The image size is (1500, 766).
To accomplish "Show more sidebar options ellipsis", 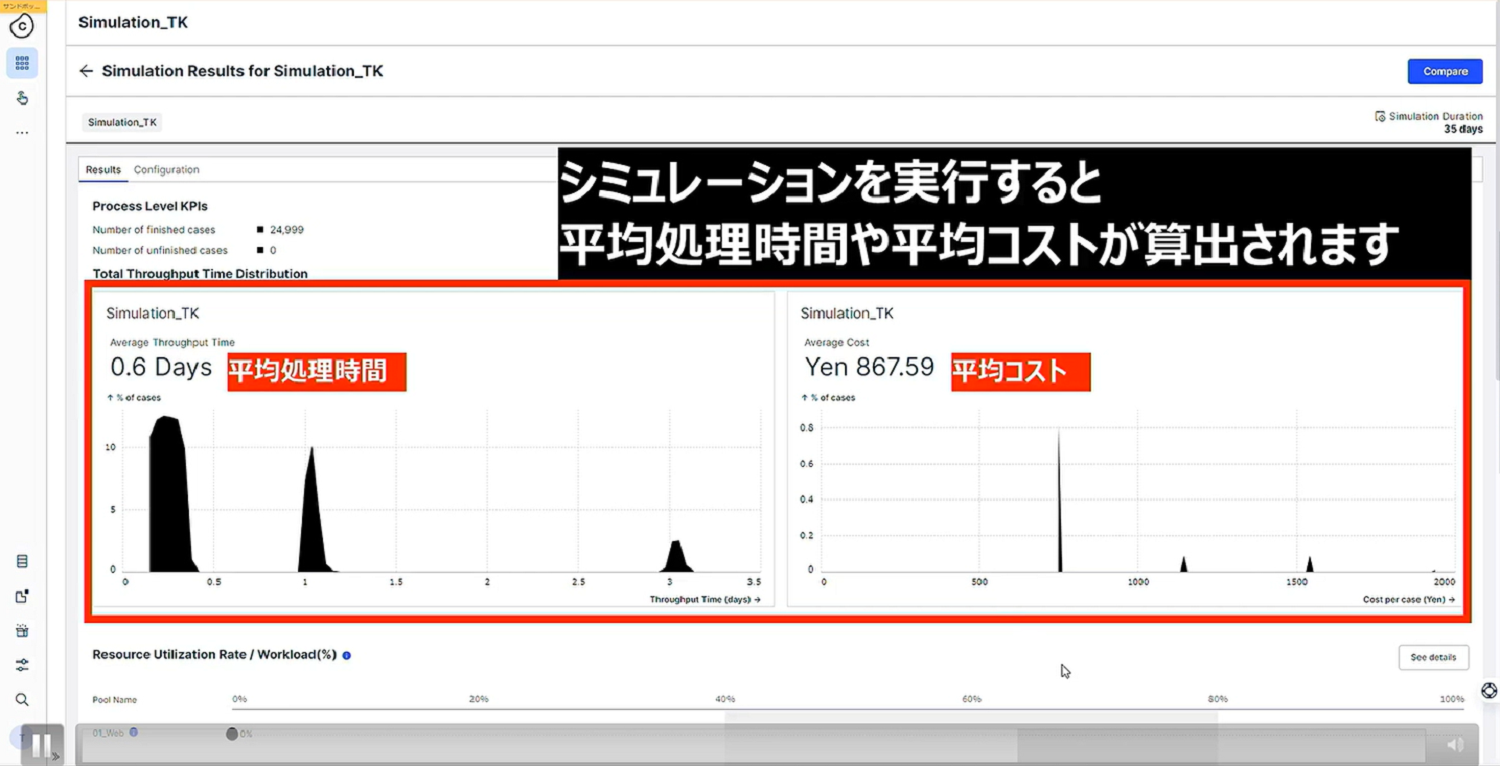I will click(22, 132).
